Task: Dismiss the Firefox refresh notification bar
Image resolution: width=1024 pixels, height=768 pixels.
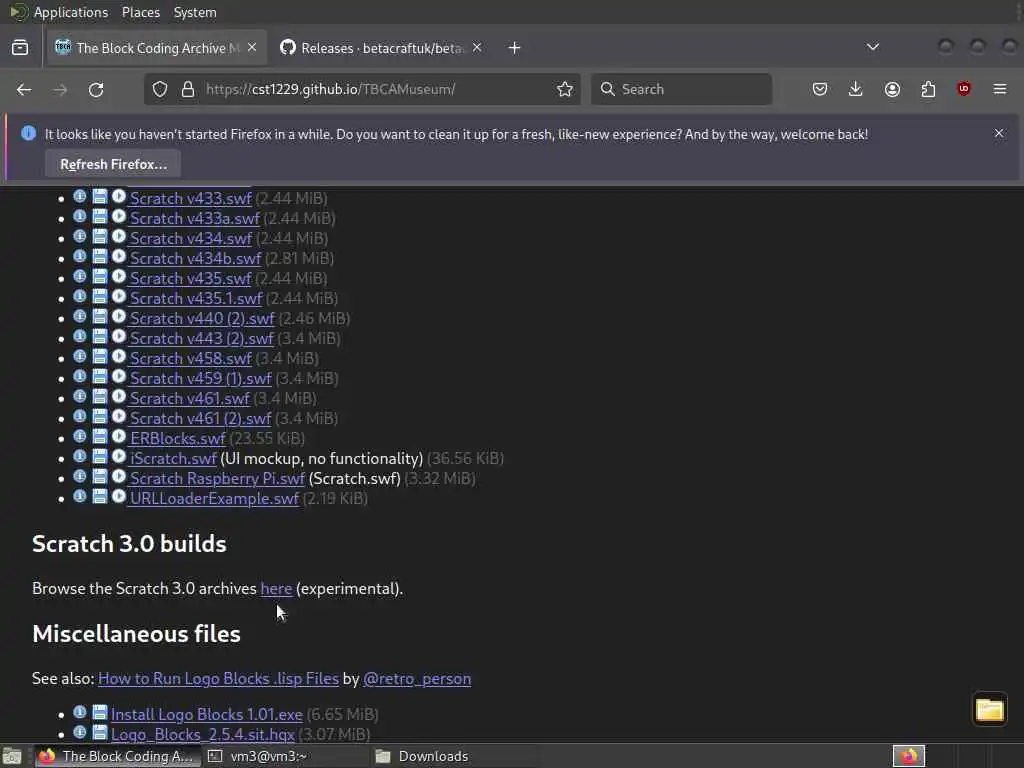Action: pyautogui.click(x=999, y=133)
